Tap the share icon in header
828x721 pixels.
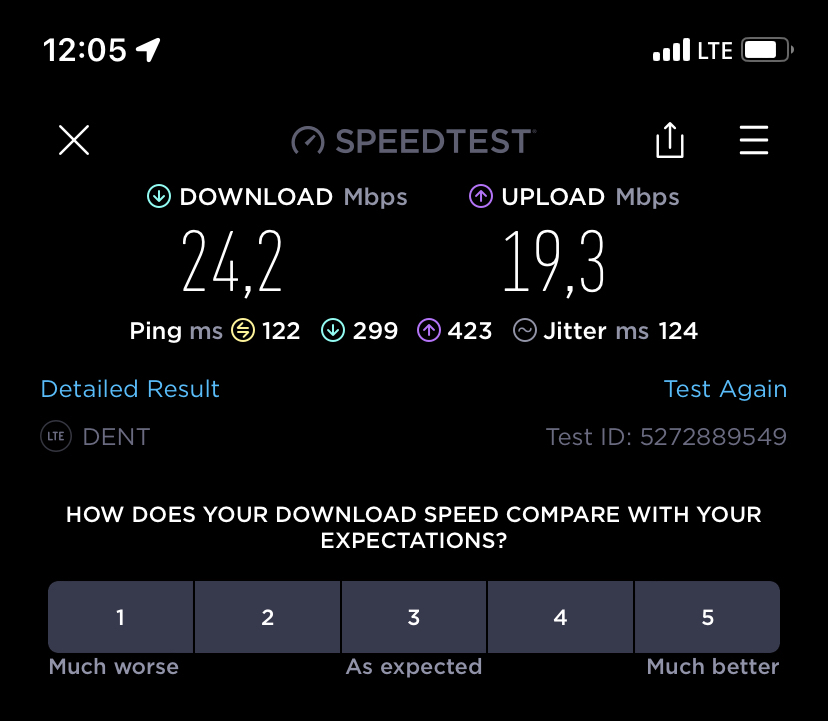pyautogui.click(x=670, y=140)
